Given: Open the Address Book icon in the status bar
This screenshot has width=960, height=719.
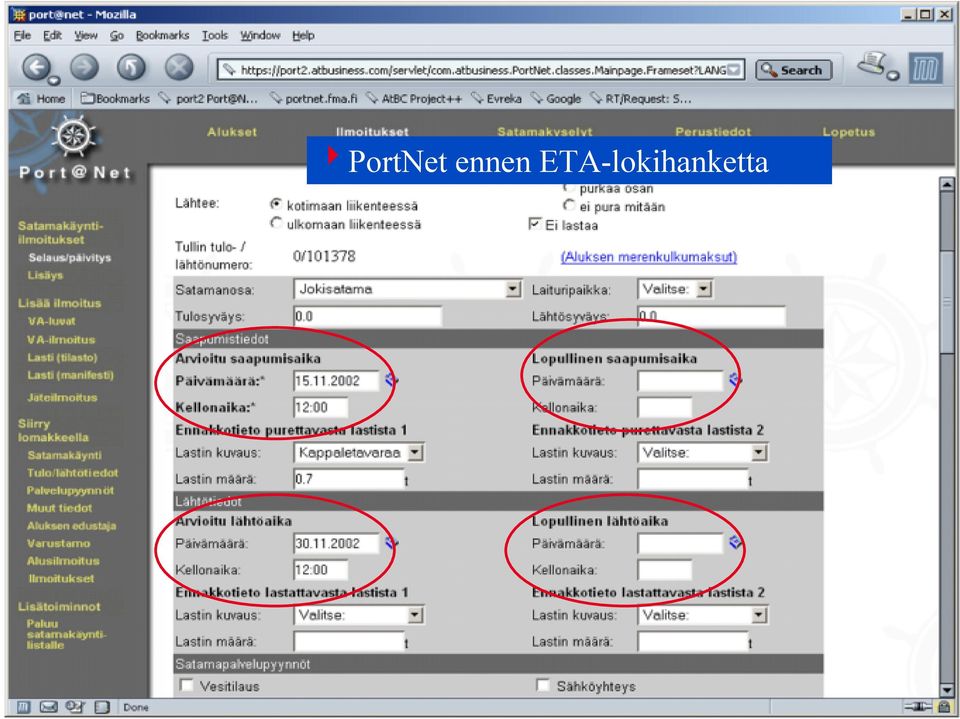Looking at the screenshot, I should click(x=102, y=707).
